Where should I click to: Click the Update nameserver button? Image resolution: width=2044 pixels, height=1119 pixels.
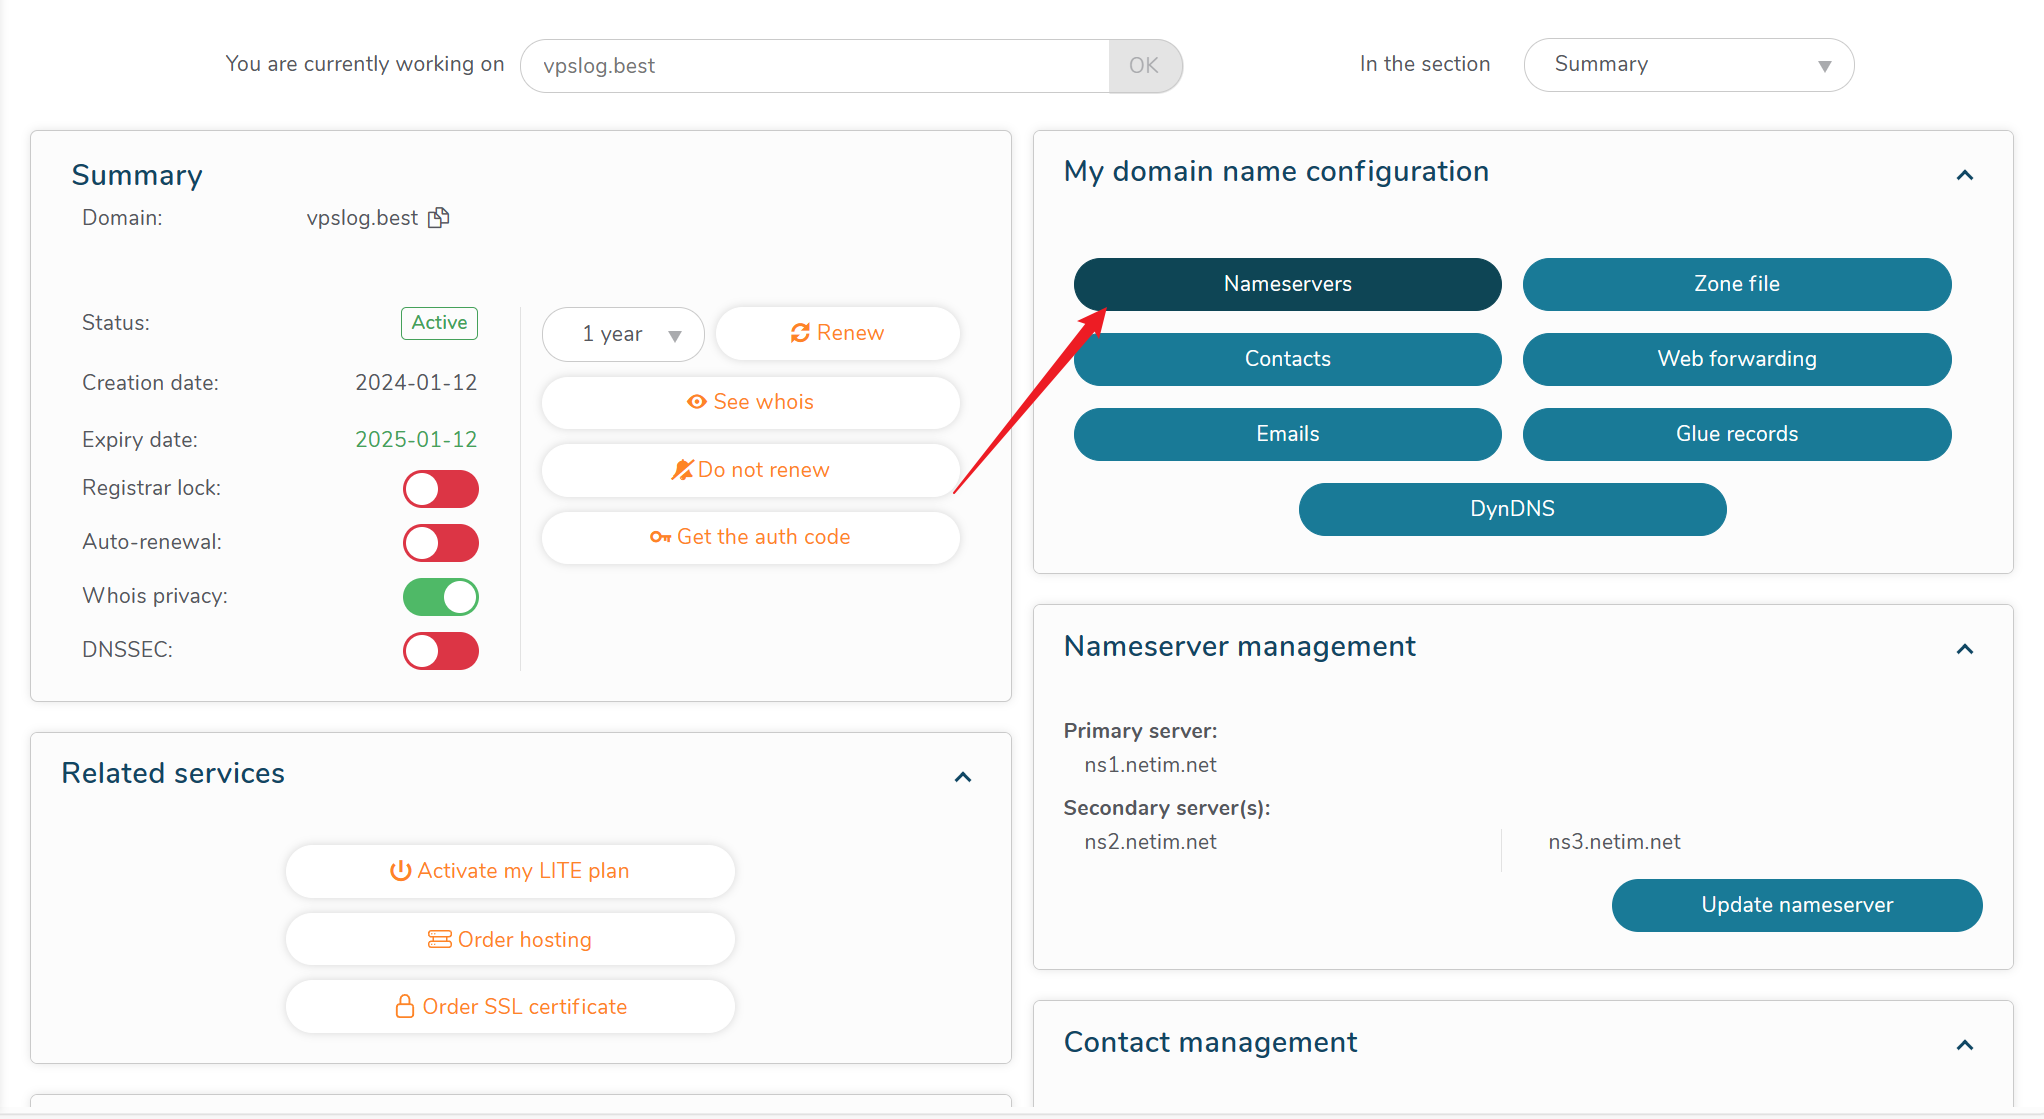pos(1796,905)
